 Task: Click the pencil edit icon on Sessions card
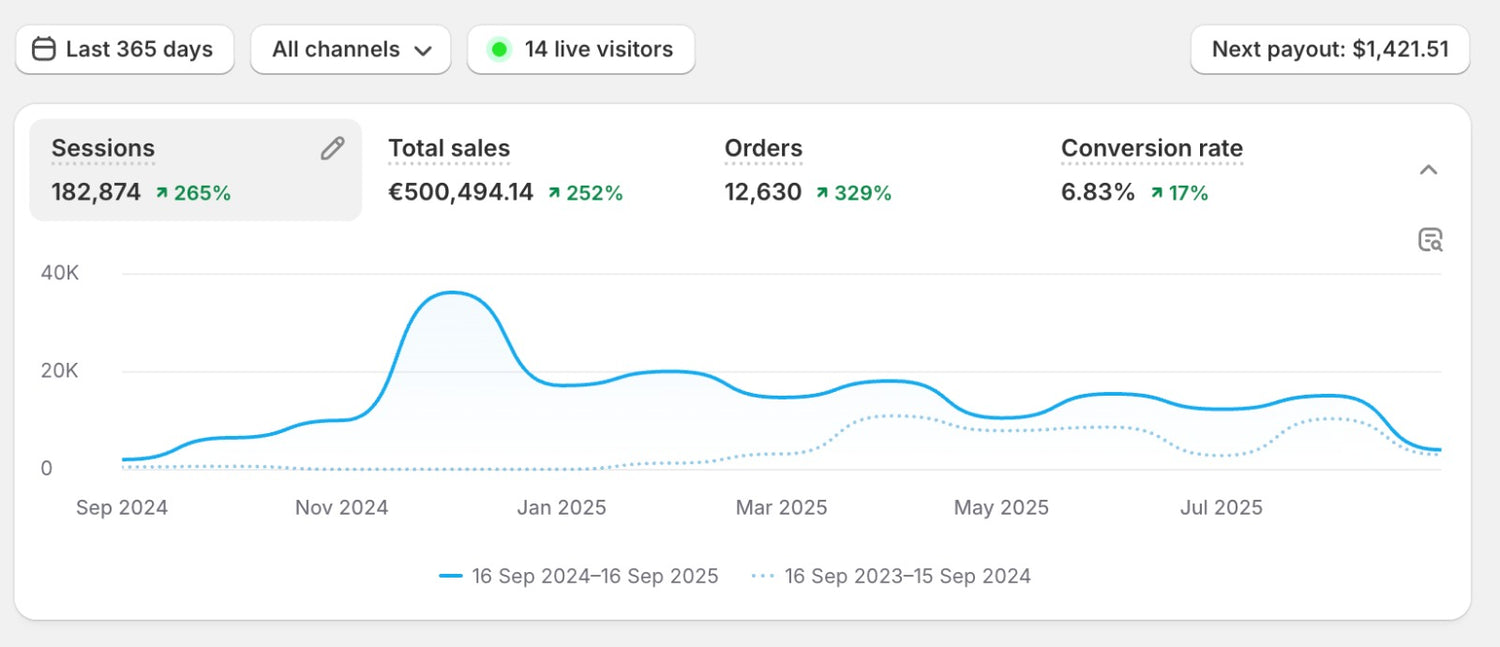(x=332, y=149)
